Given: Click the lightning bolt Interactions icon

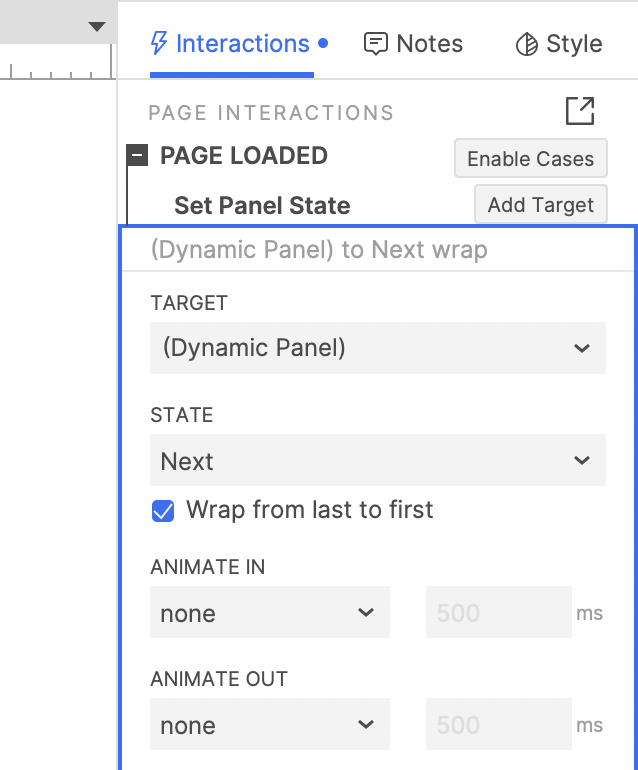Looking at the screenshot, I should pos(159,43).
